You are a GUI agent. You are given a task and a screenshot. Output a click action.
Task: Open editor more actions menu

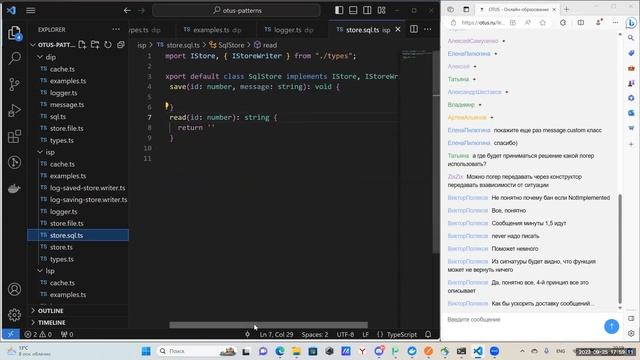coord(427,29)
